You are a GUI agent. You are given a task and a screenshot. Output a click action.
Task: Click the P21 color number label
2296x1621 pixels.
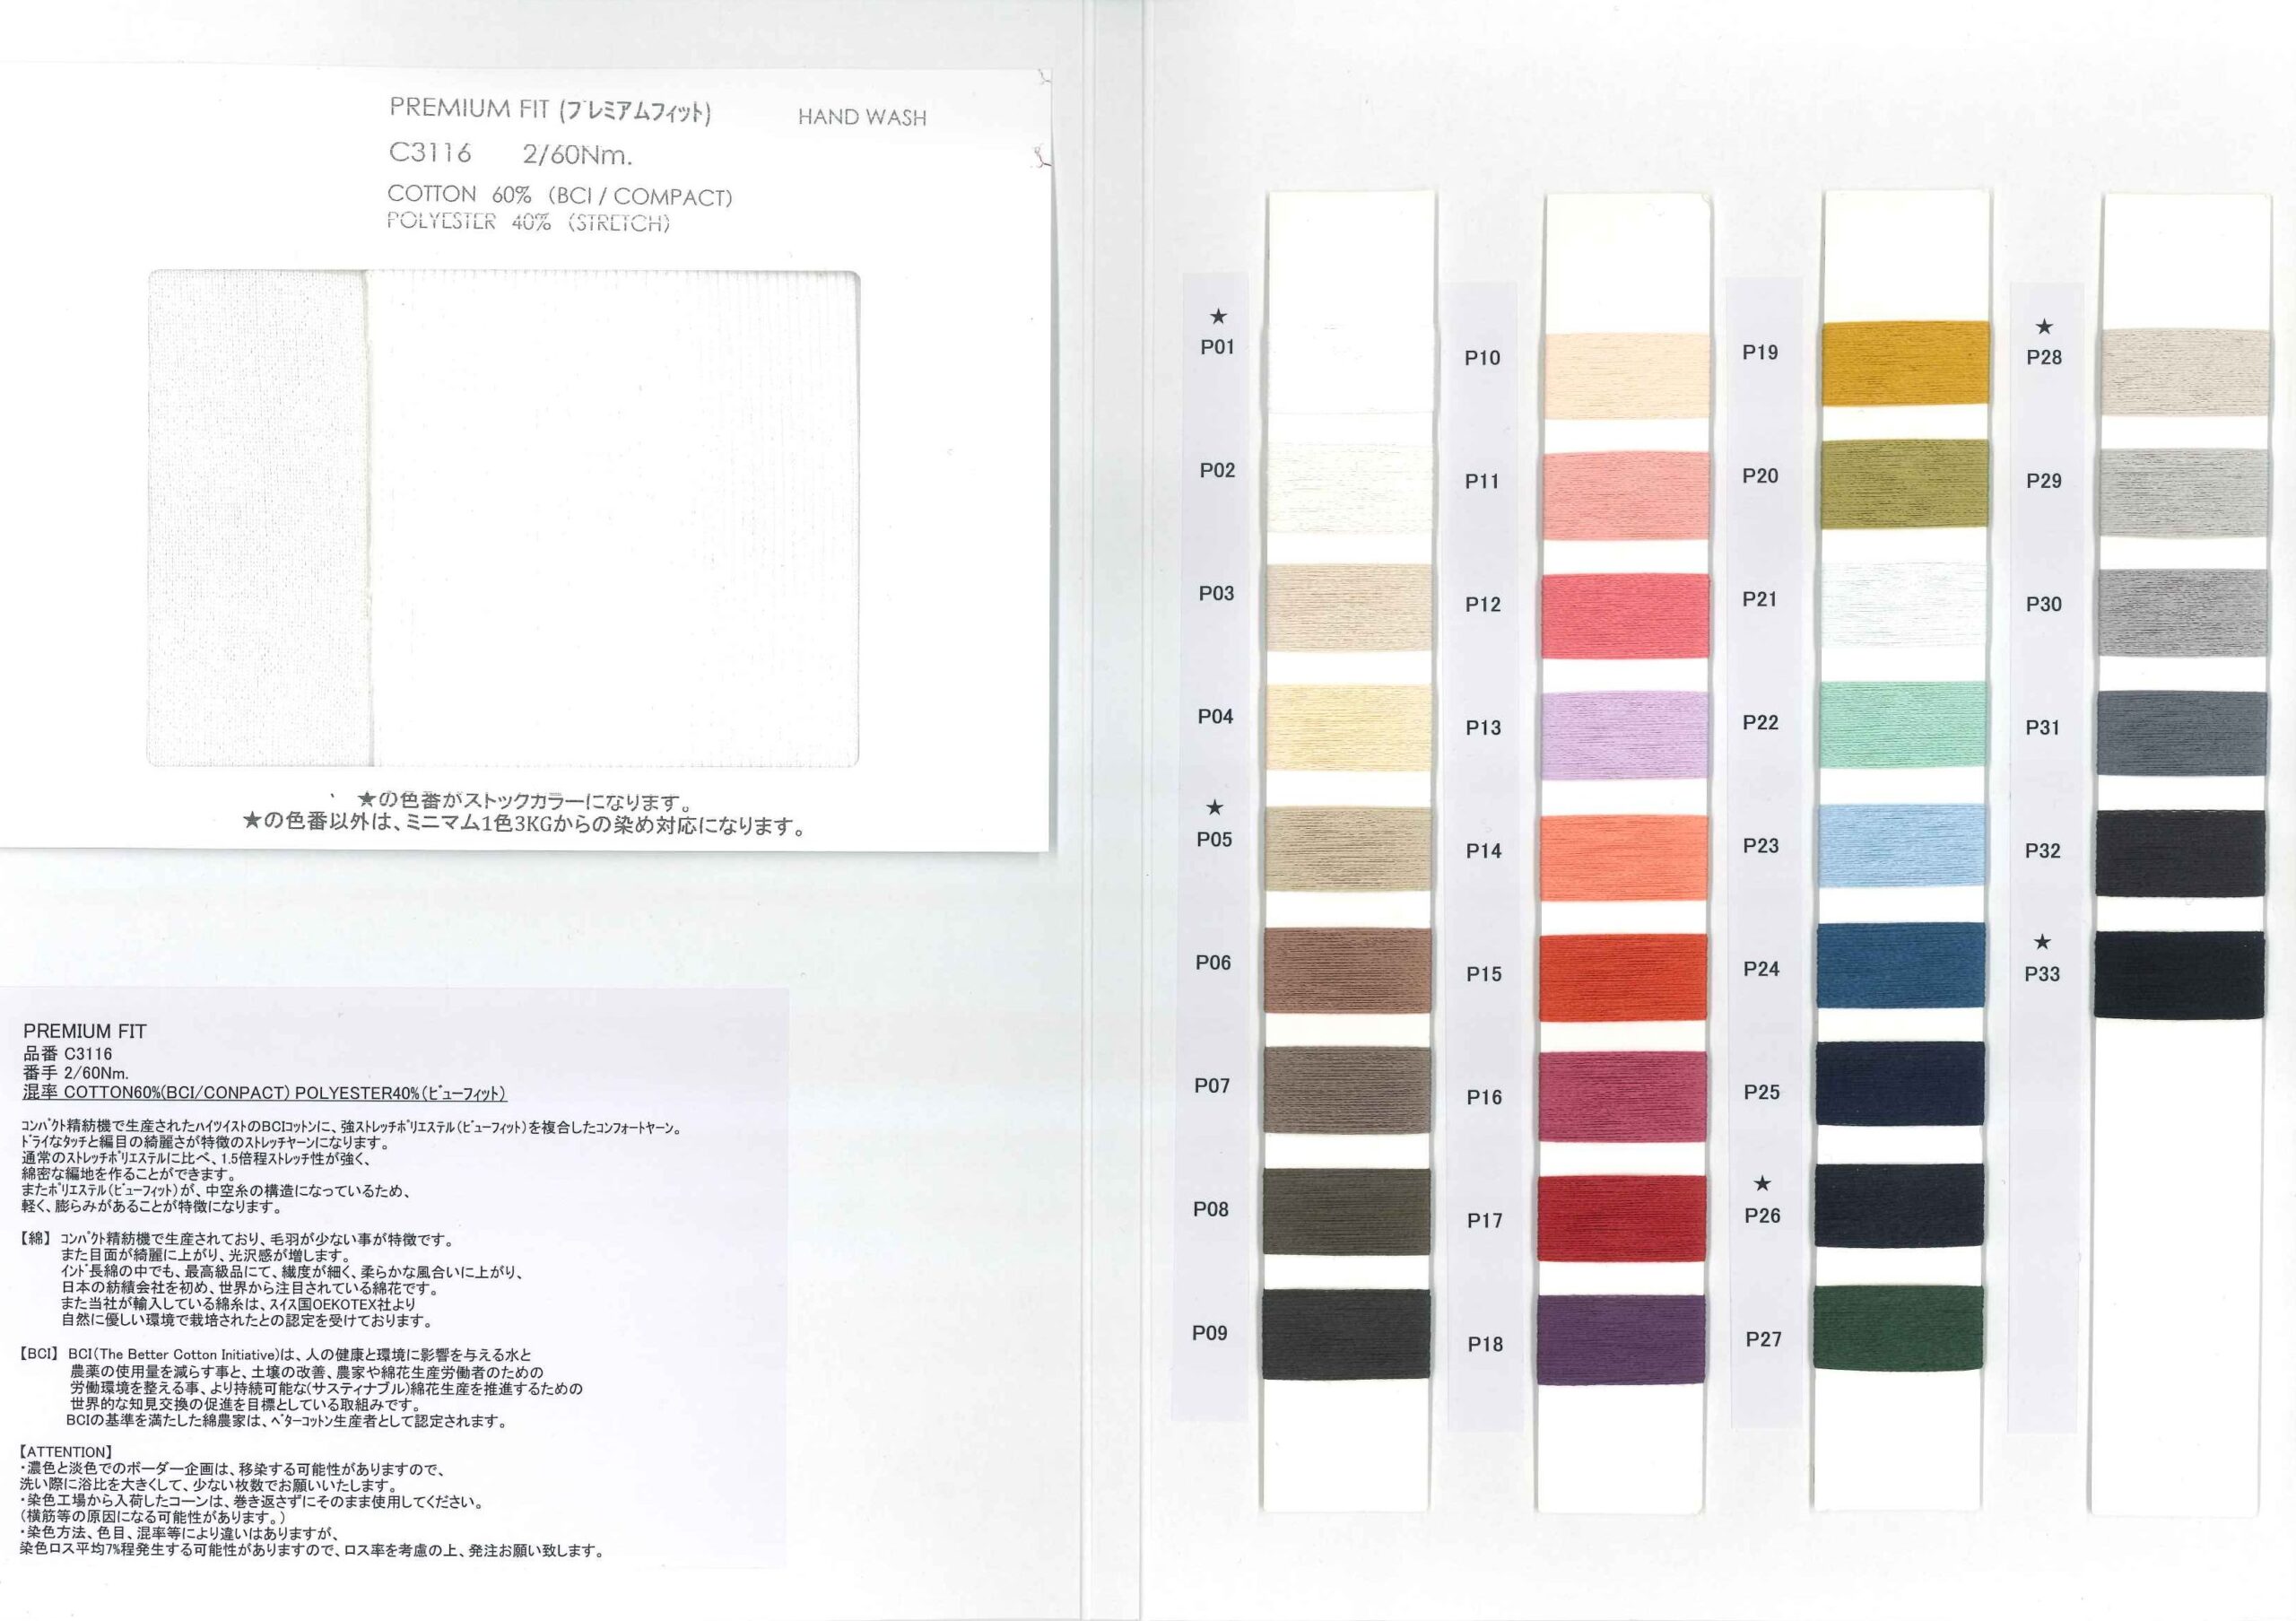click(1760, 599)
